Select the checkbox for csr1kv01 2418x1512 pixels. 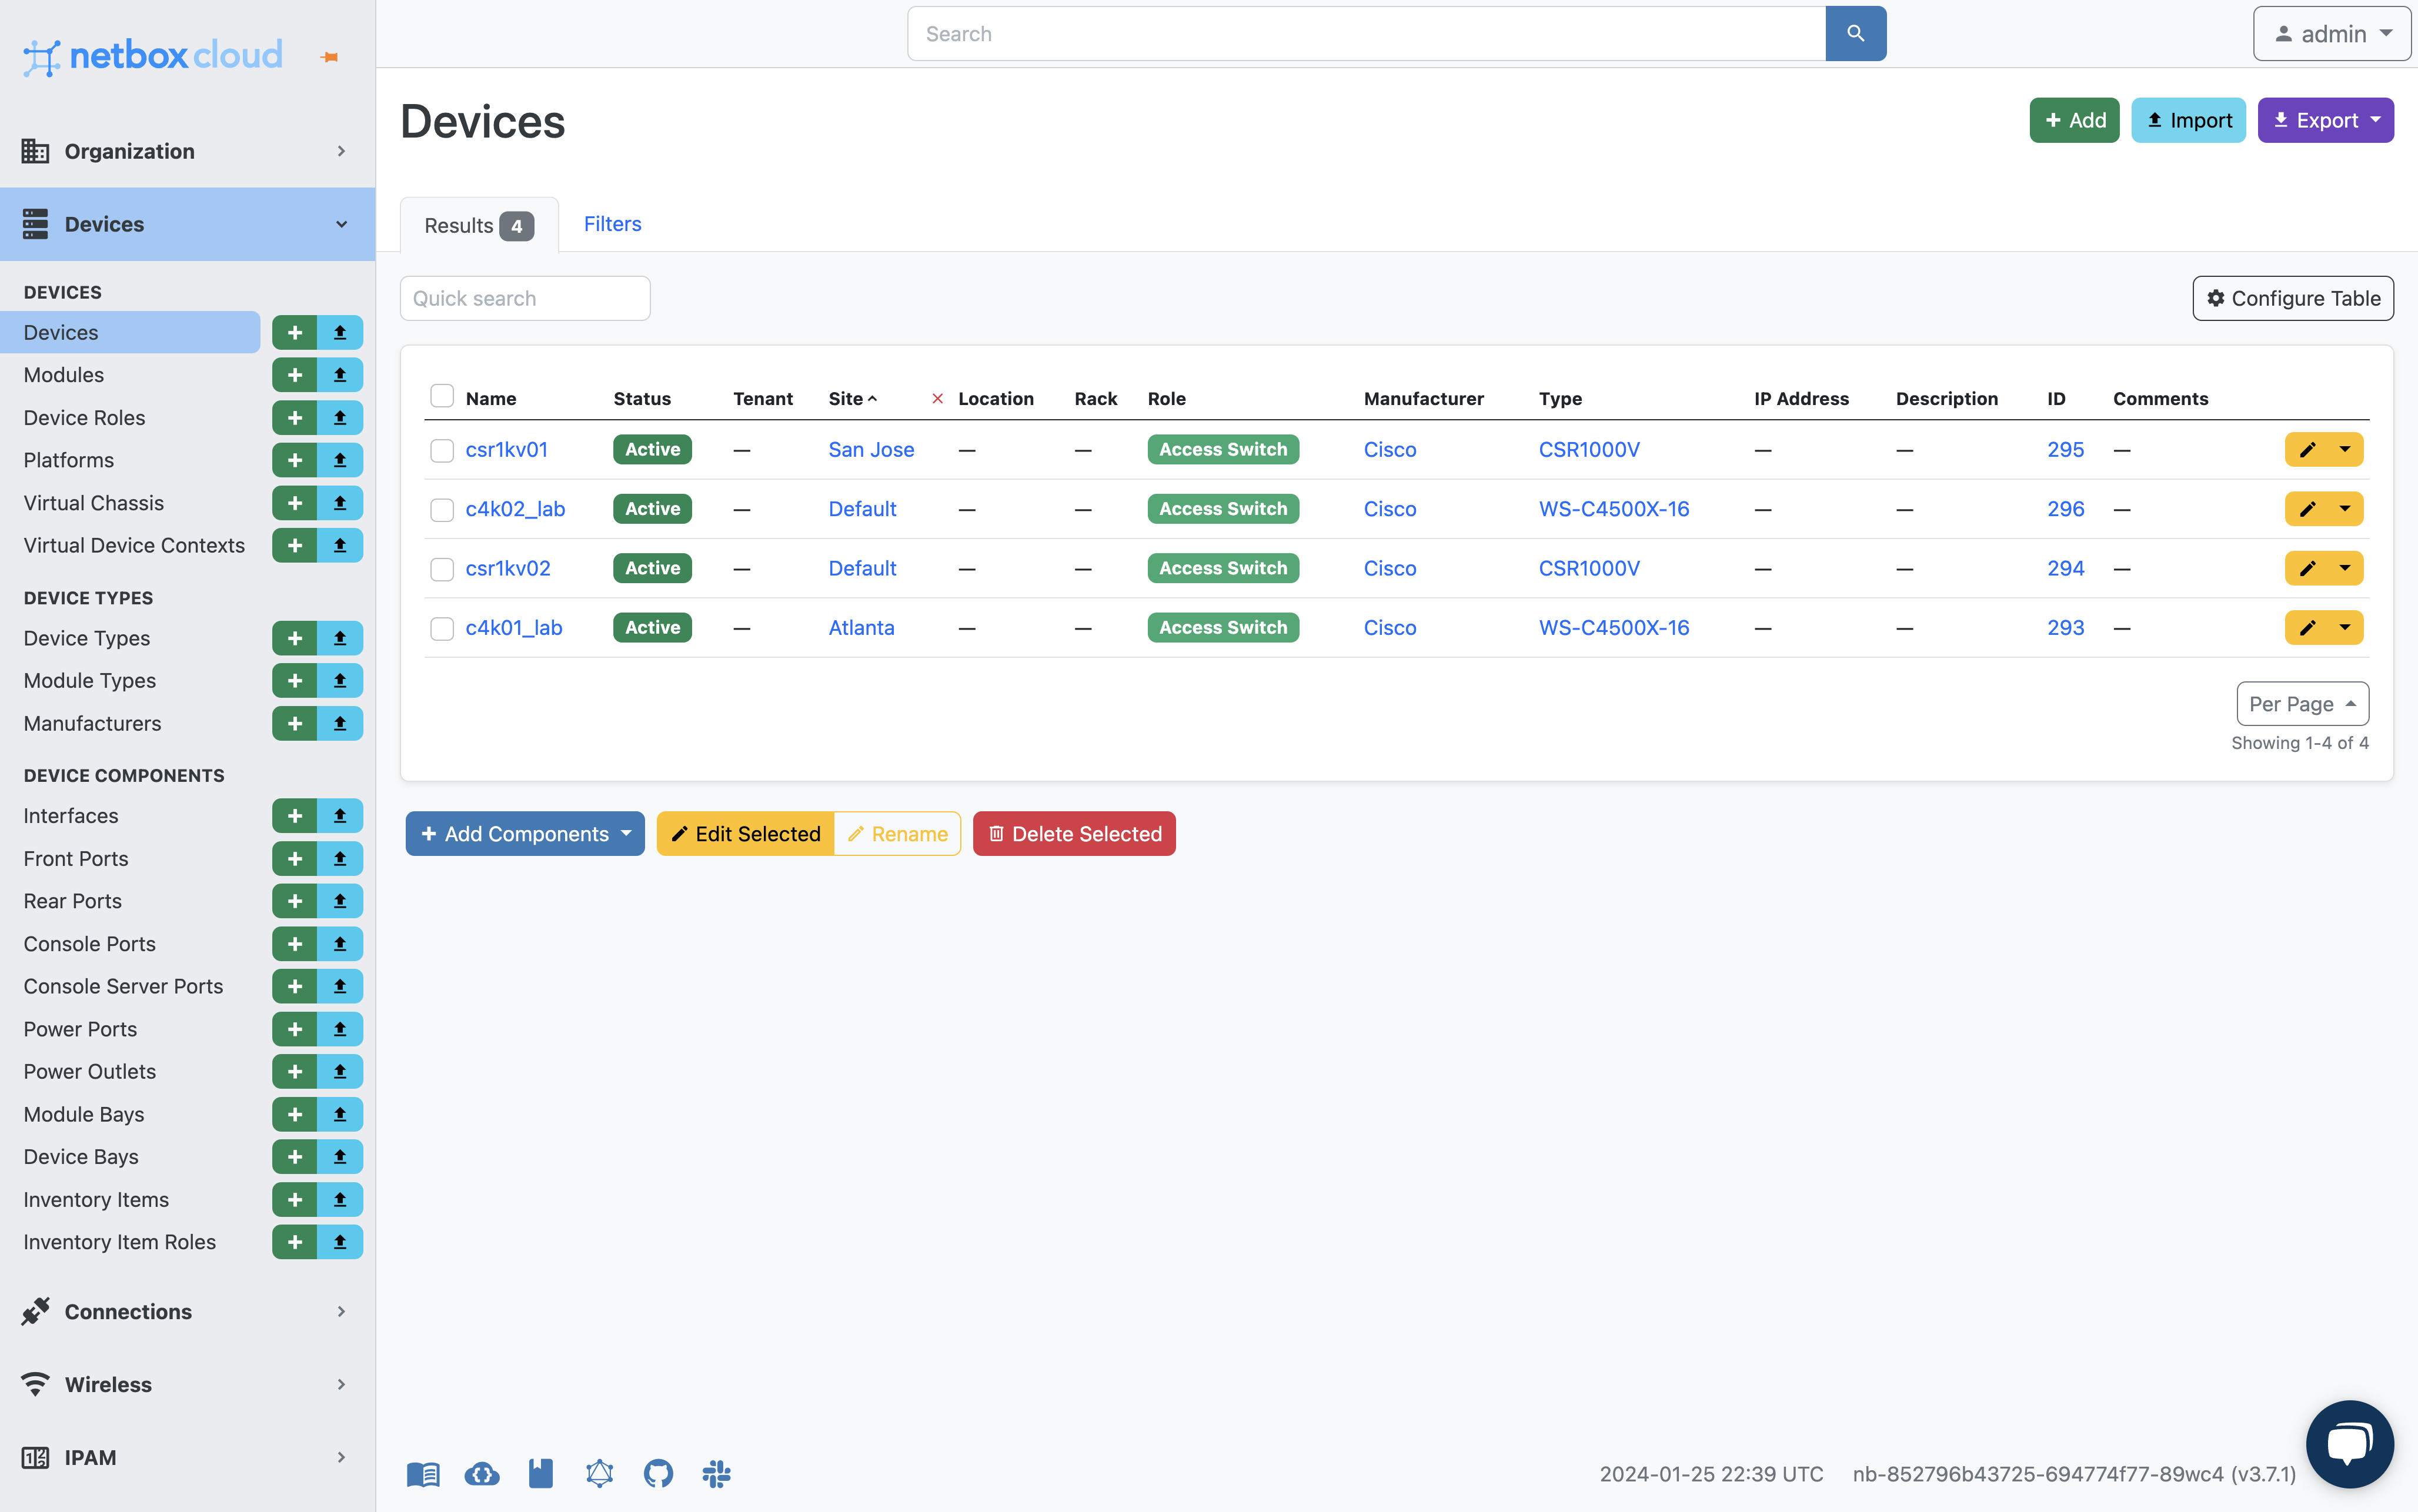click(x=441, y=451)
